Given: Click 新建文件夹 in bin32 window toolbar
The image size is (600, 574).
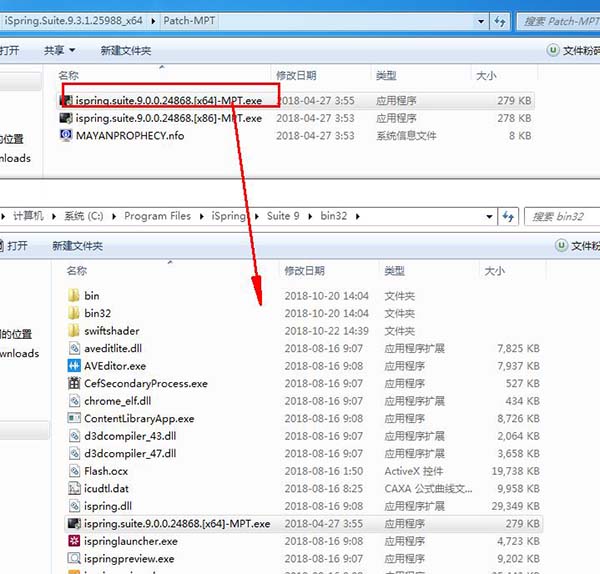Looking at the screenshot, I should [x=77, y=246].
